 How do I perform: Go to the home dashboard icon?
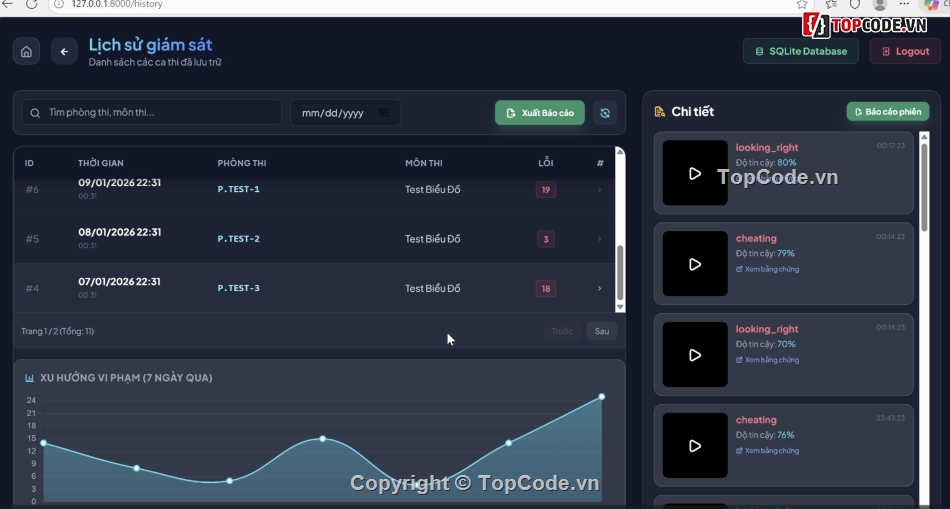point(26,52)
